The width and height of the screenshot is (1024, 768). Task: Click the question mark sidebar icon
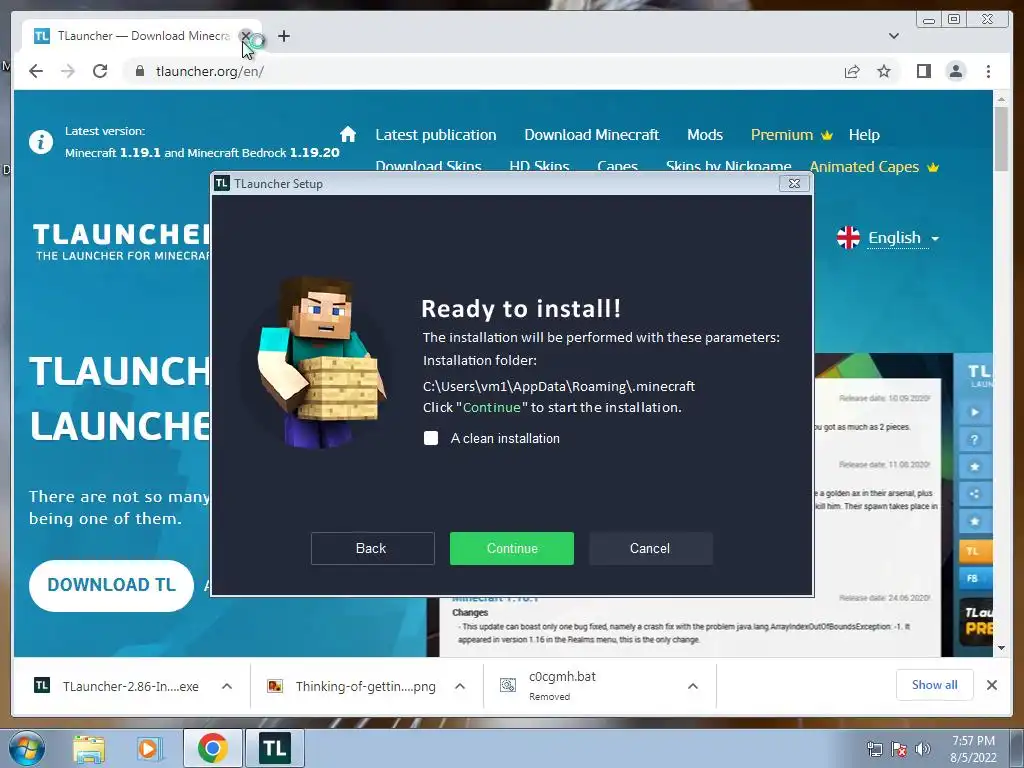(974, 440)
